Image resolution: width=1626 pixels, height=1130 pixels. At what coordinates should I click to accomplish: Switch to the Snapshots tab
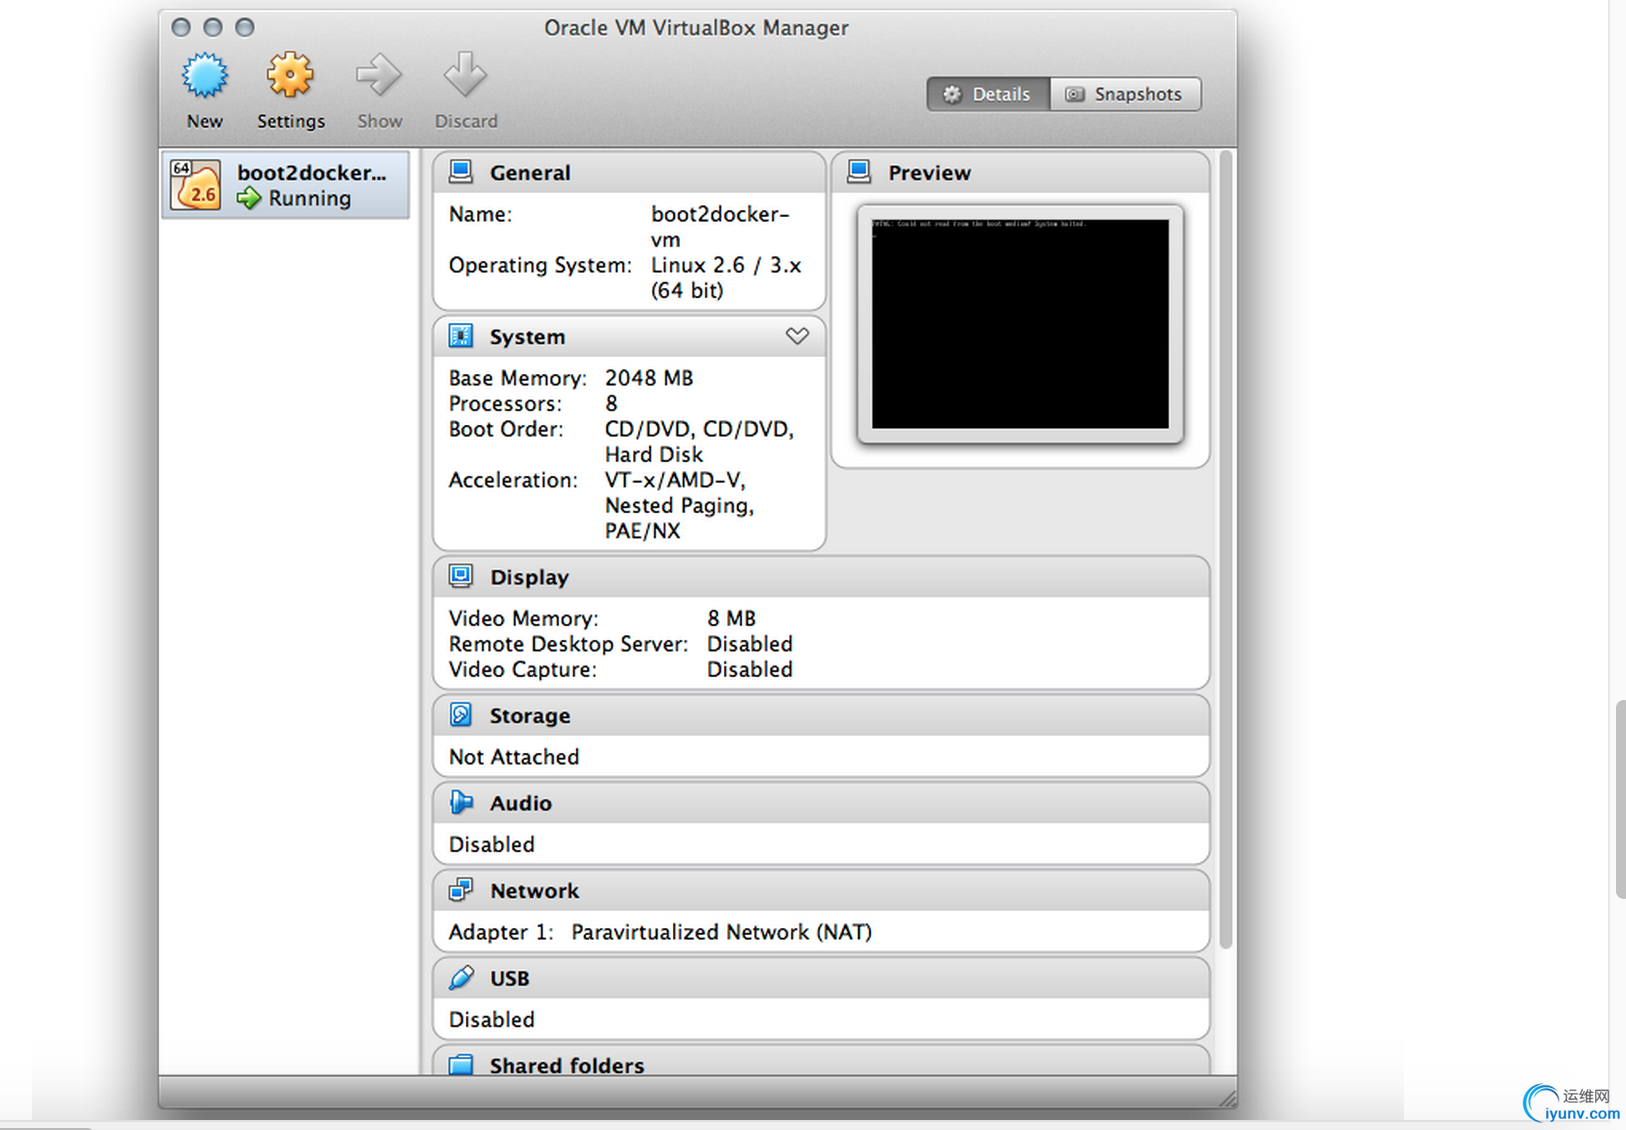tap(1125, 94)
